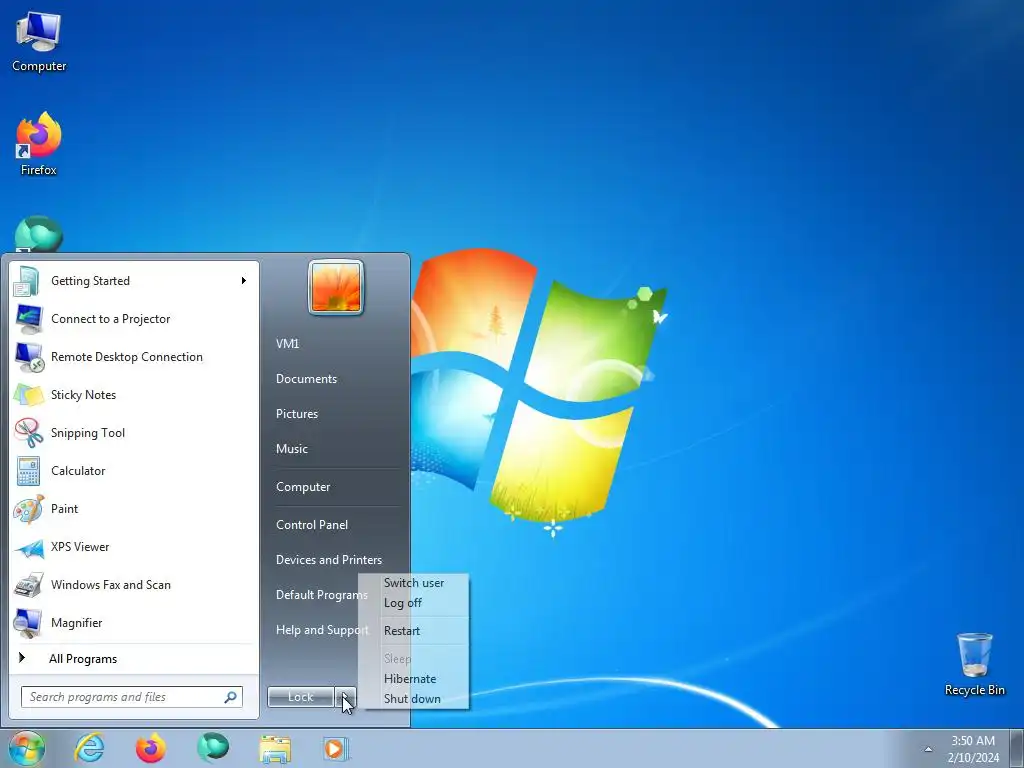Expand All Programs list
The height and width of the screenshot is (768, 1024).
click(x=83, y=659)
